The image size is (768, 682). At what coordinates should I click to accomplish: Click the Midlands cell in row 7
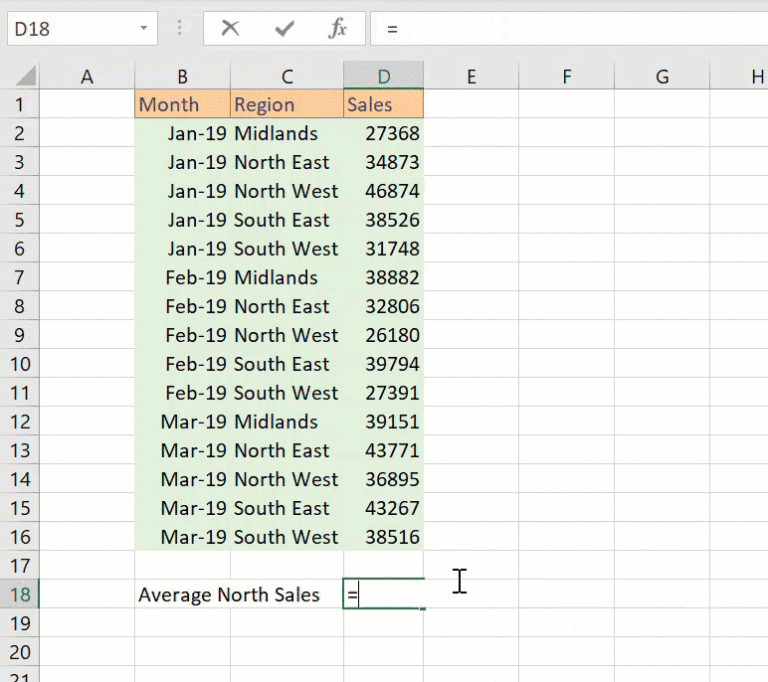(x=287, y=277)
